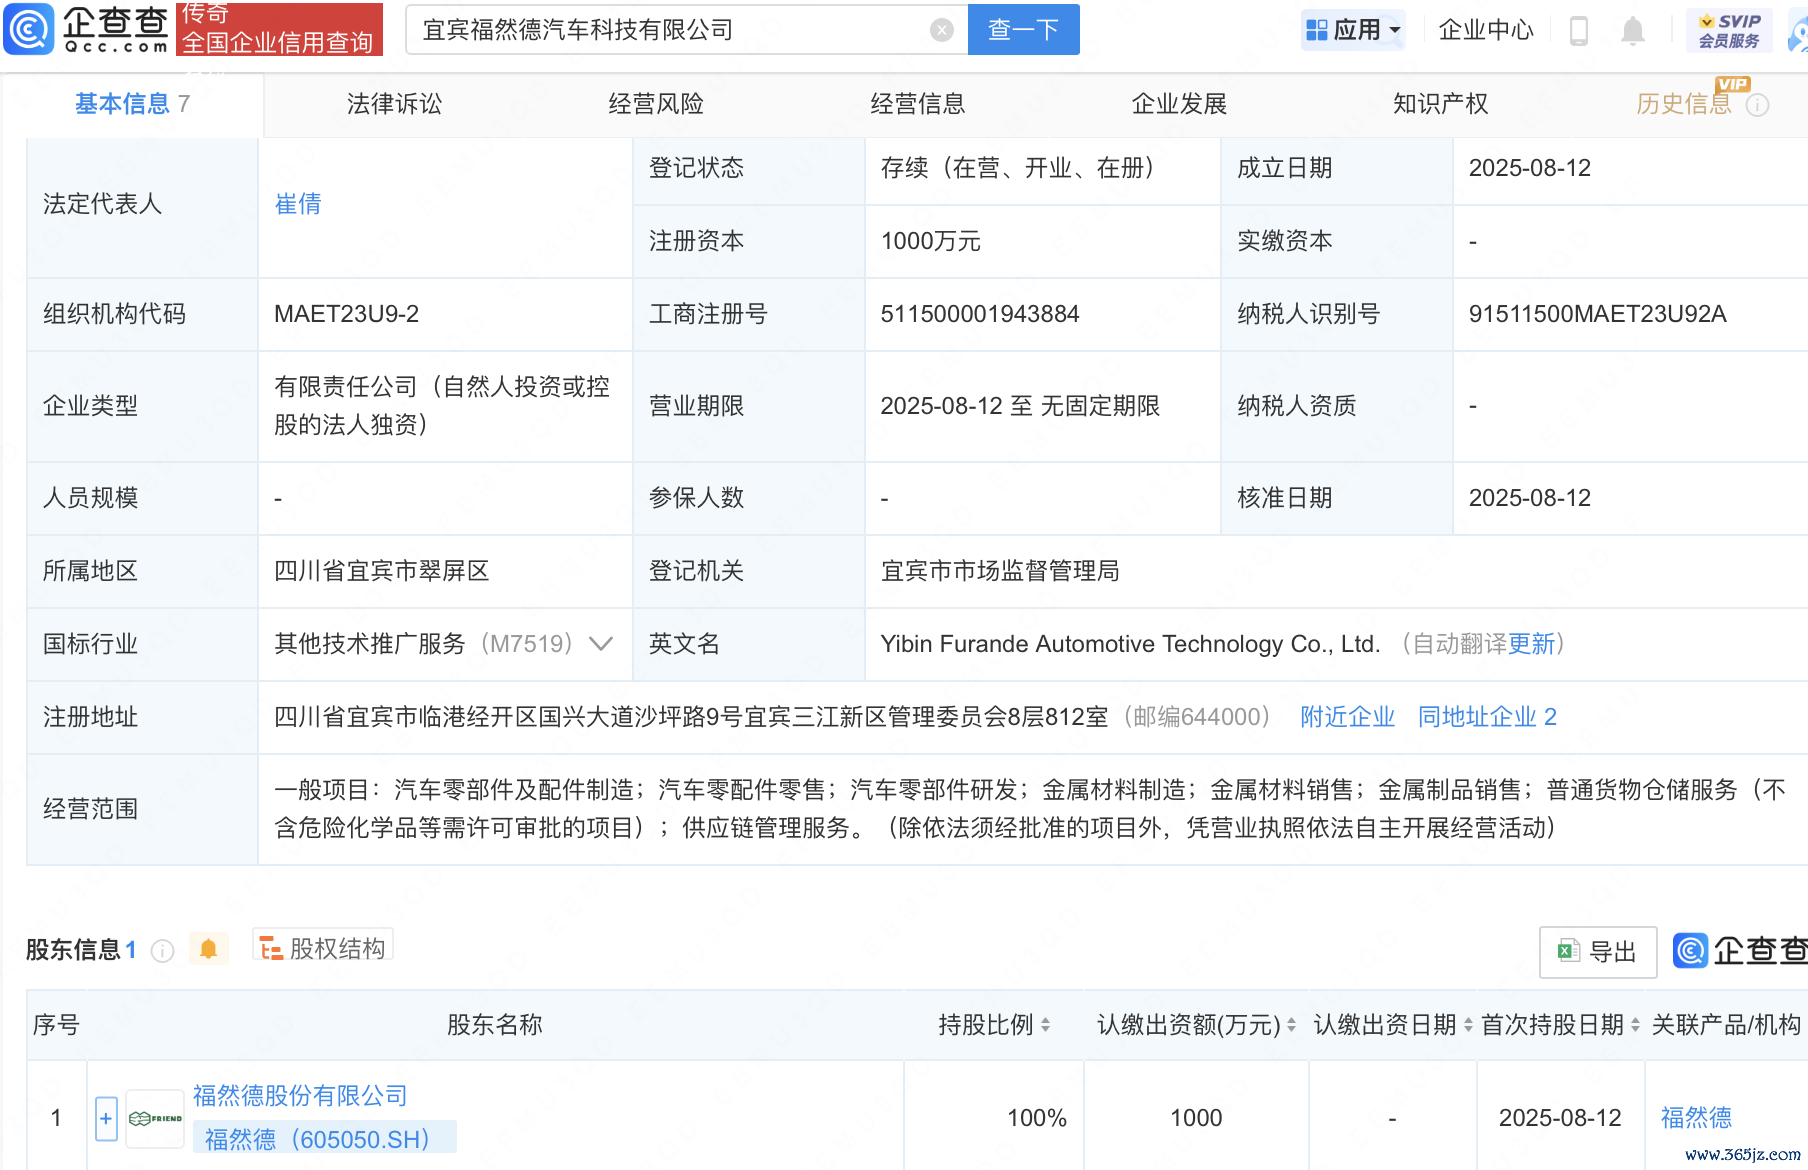Screen dimensions: 1808x1170
Task: Click the mobile phone icon
Action: [x=1579, y=31]
